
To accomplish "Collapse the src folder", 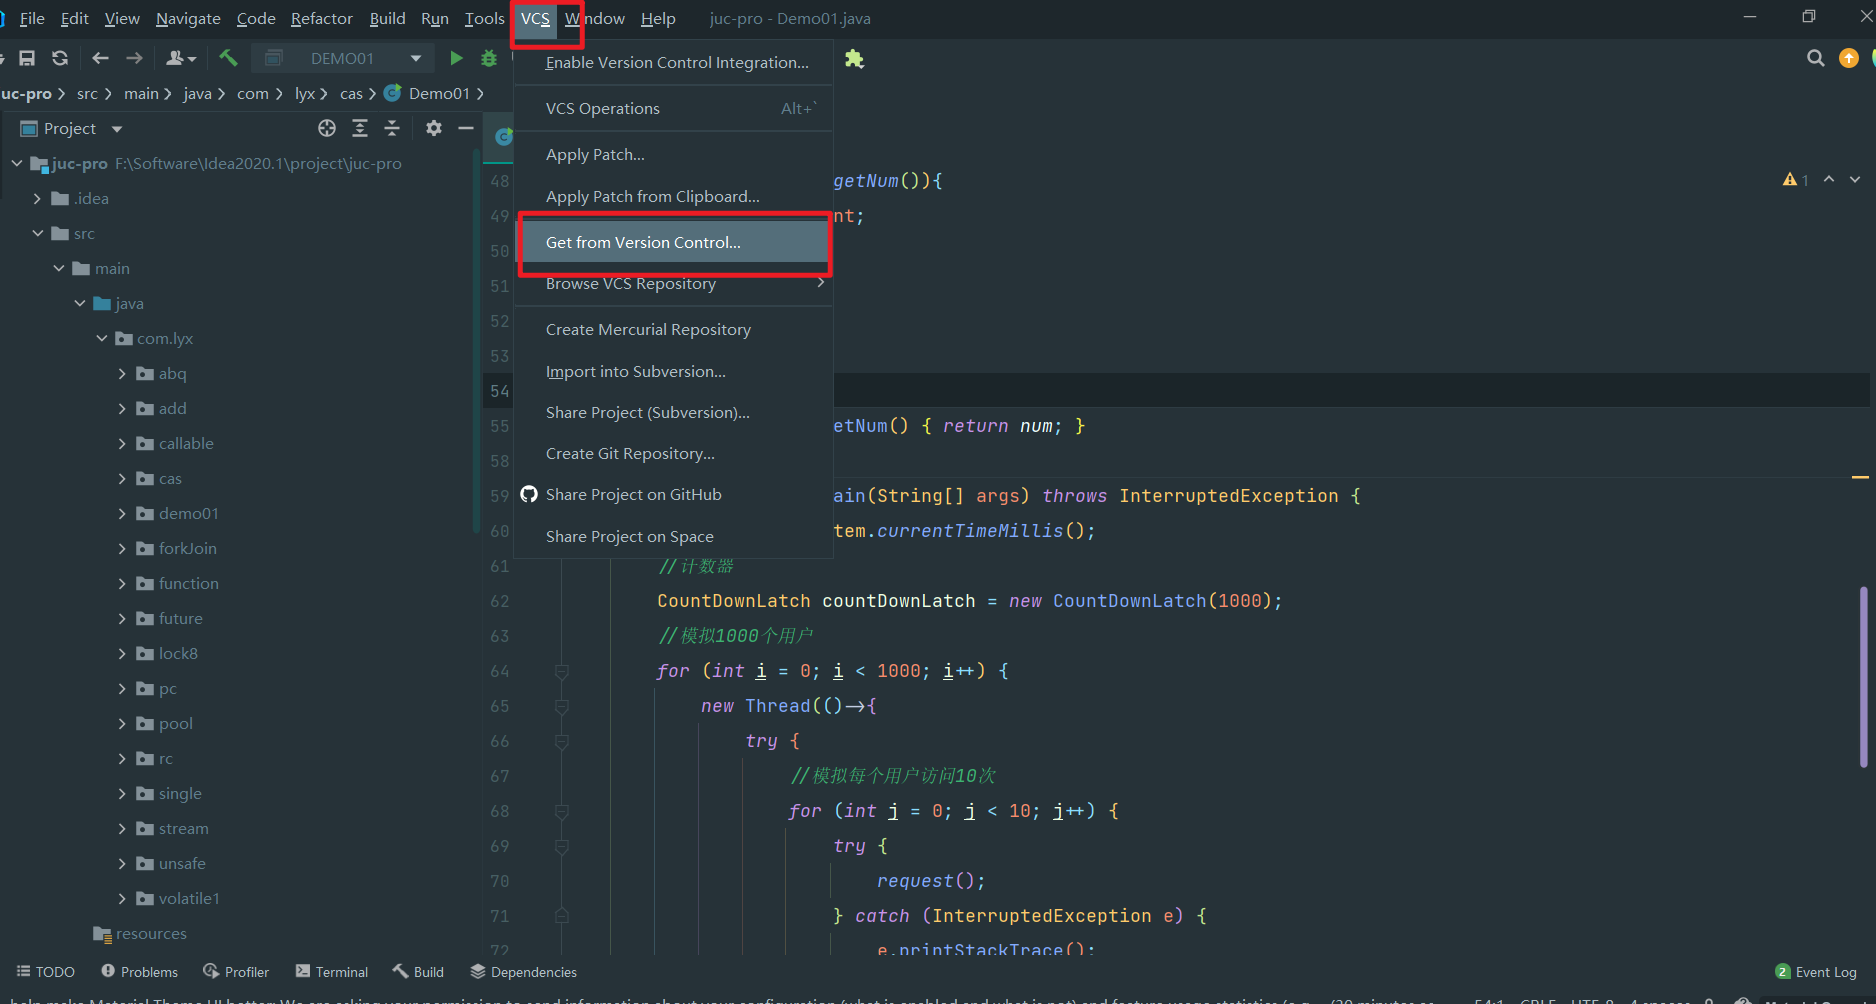I will click(x=37, y=233).
